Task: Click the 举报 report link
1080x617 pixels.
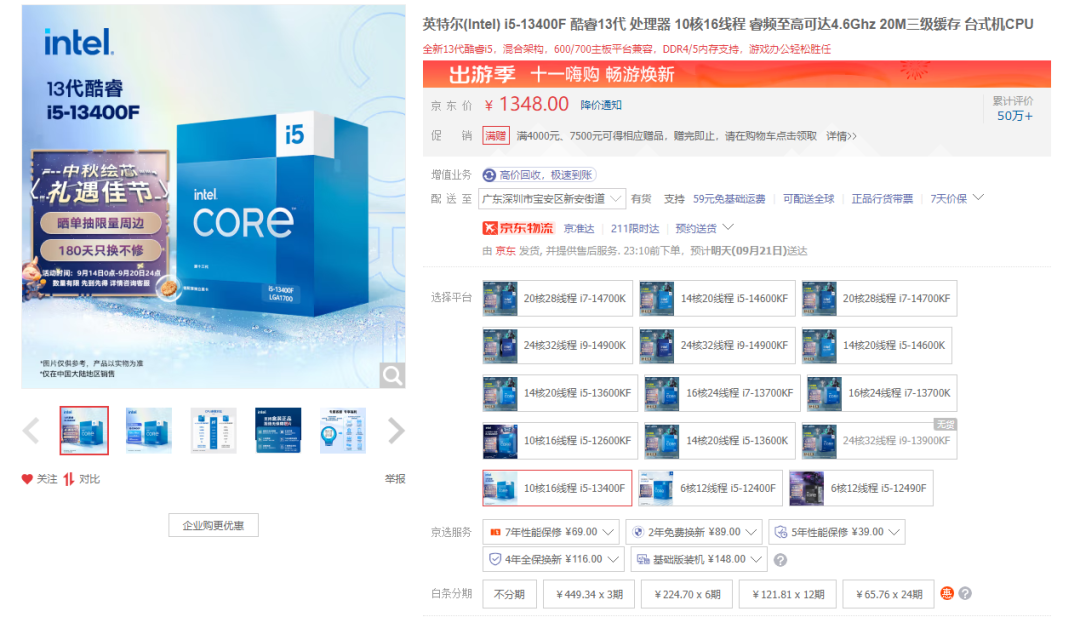Action: tap(395, 479)
